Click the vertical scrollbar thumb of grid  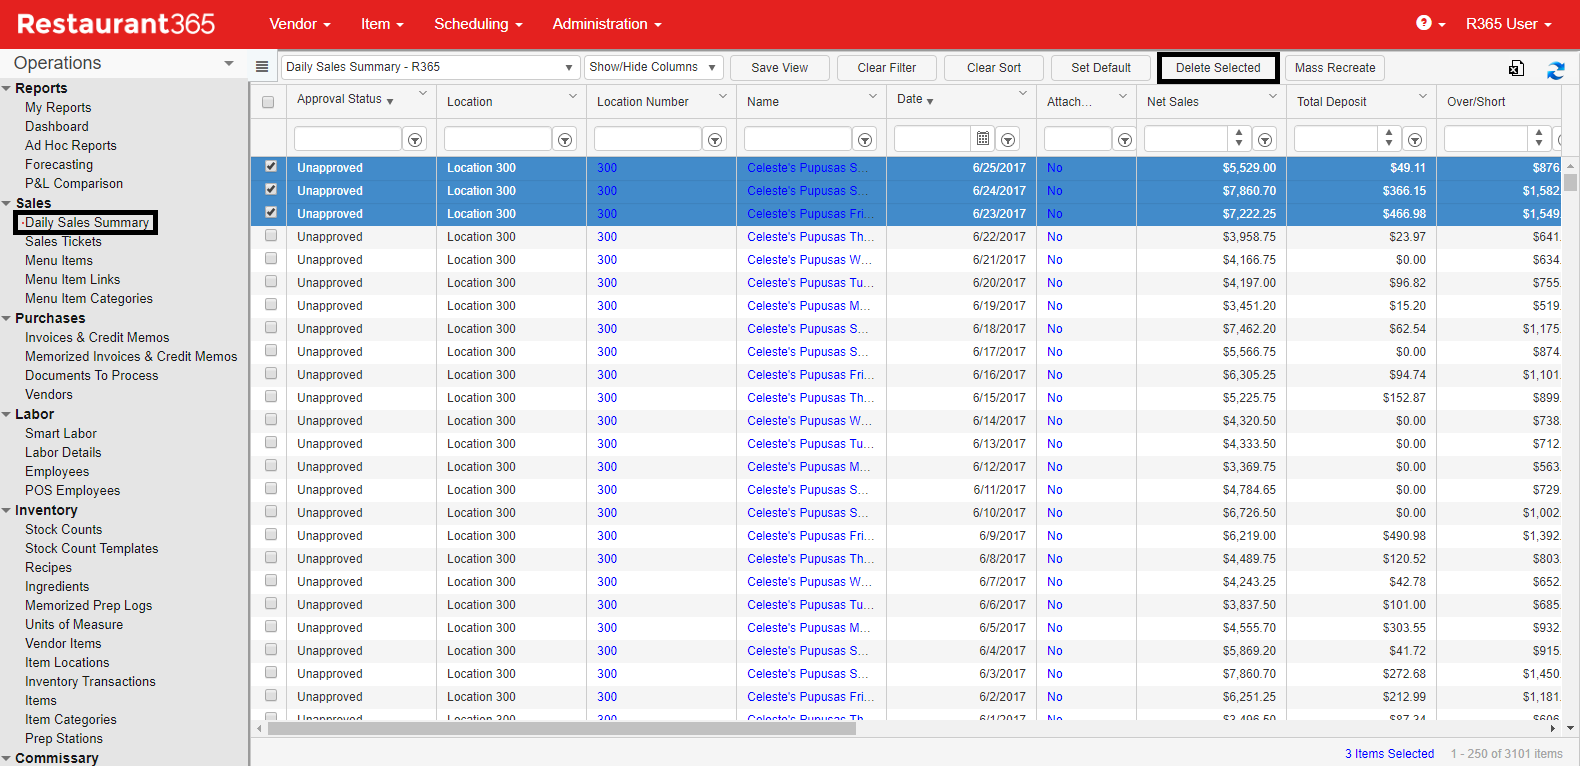click(x=1571, y=182)
